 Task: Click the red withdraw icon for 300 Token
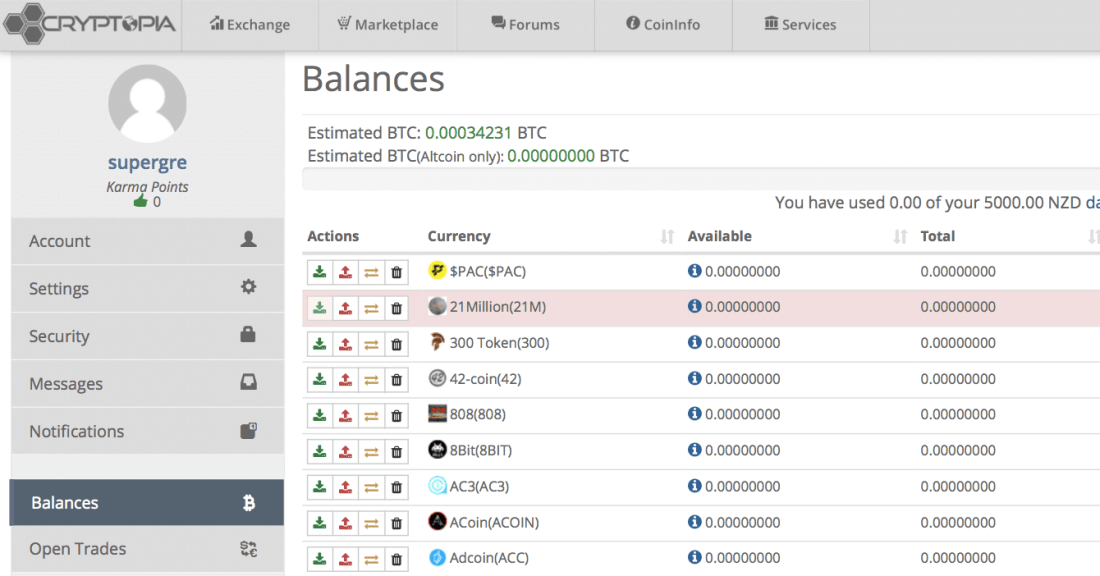[x=345, y=344]
